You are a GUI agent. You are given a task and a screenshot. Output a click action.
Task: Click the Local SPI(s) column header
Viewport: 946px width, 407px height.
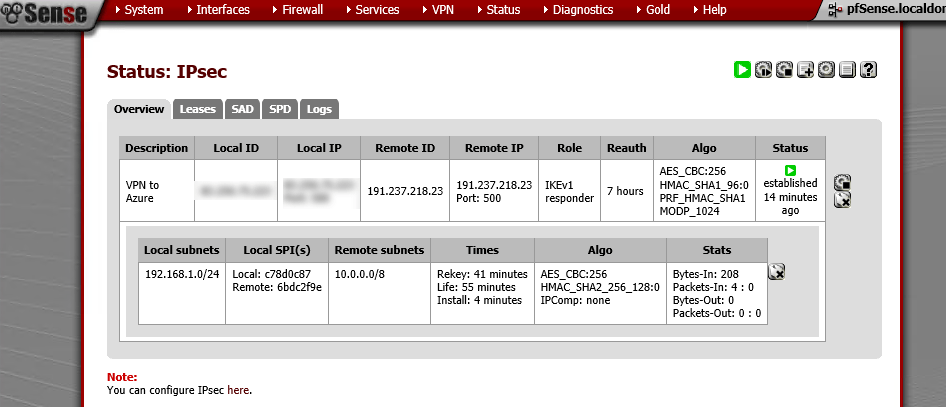tap(277, 250)
